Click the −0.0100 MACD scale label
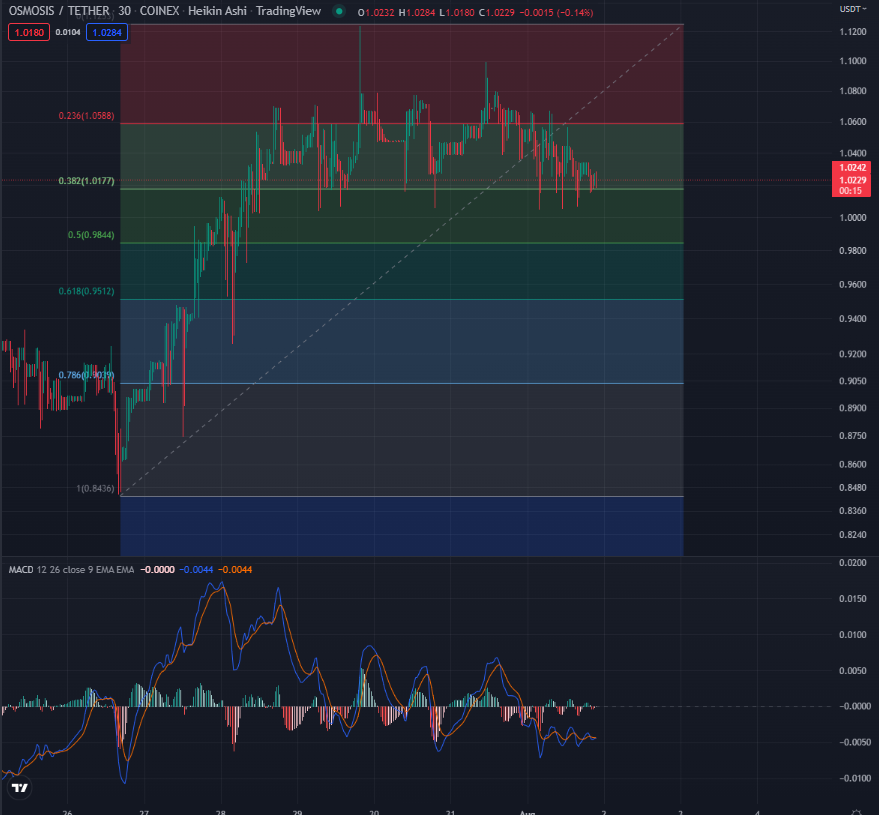Viewport: 879px width, 815px height. [x=854, y=778]
